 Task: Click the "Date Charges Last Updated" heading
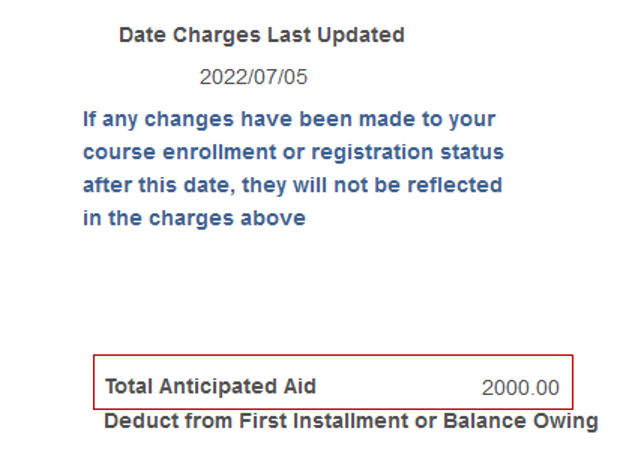pos(261,36)
